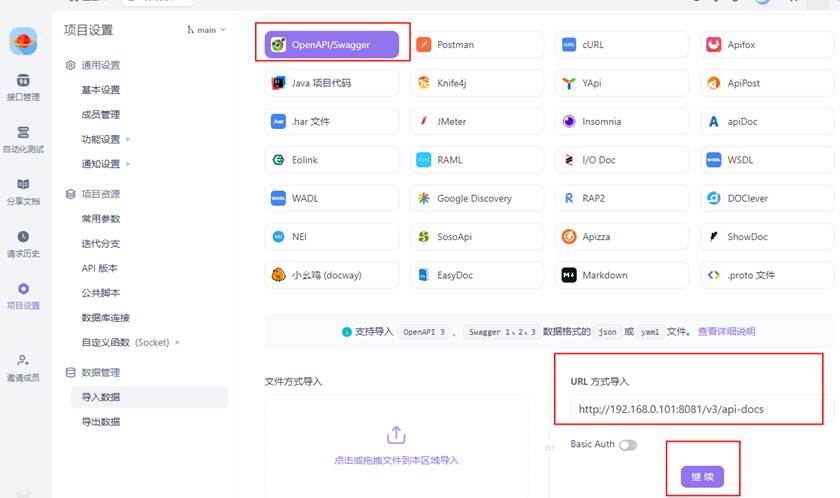Click the 通用设置 section header
The image size is (840, 498).
coord(93,65)
